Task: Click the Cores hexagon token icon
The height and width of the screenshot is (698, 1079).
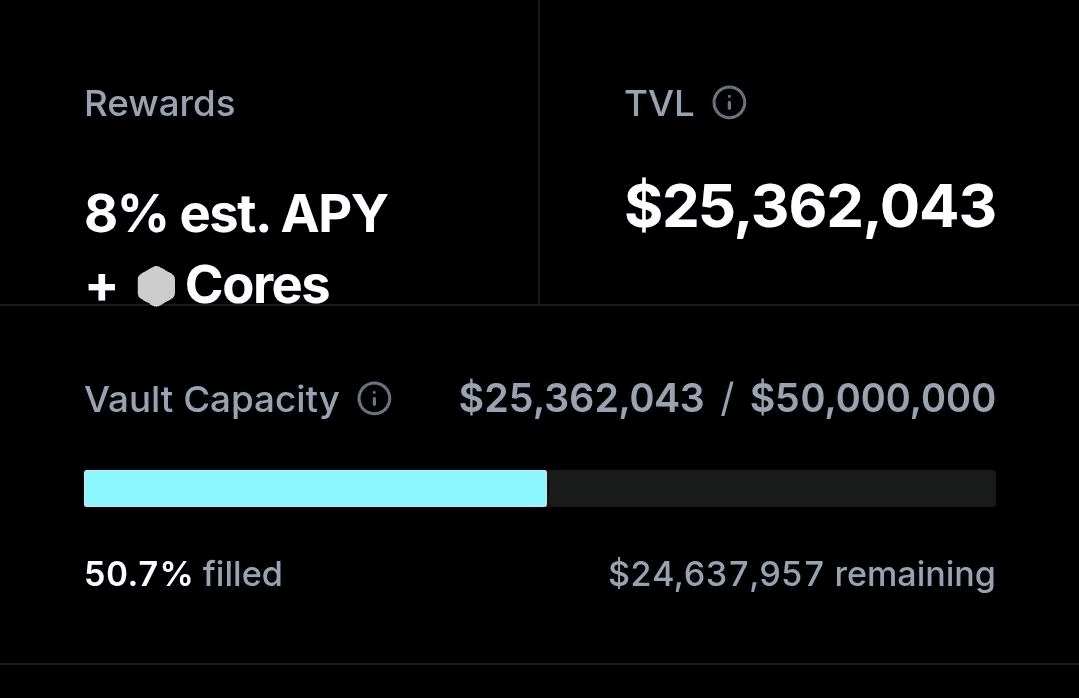Action: coord(156,286)
